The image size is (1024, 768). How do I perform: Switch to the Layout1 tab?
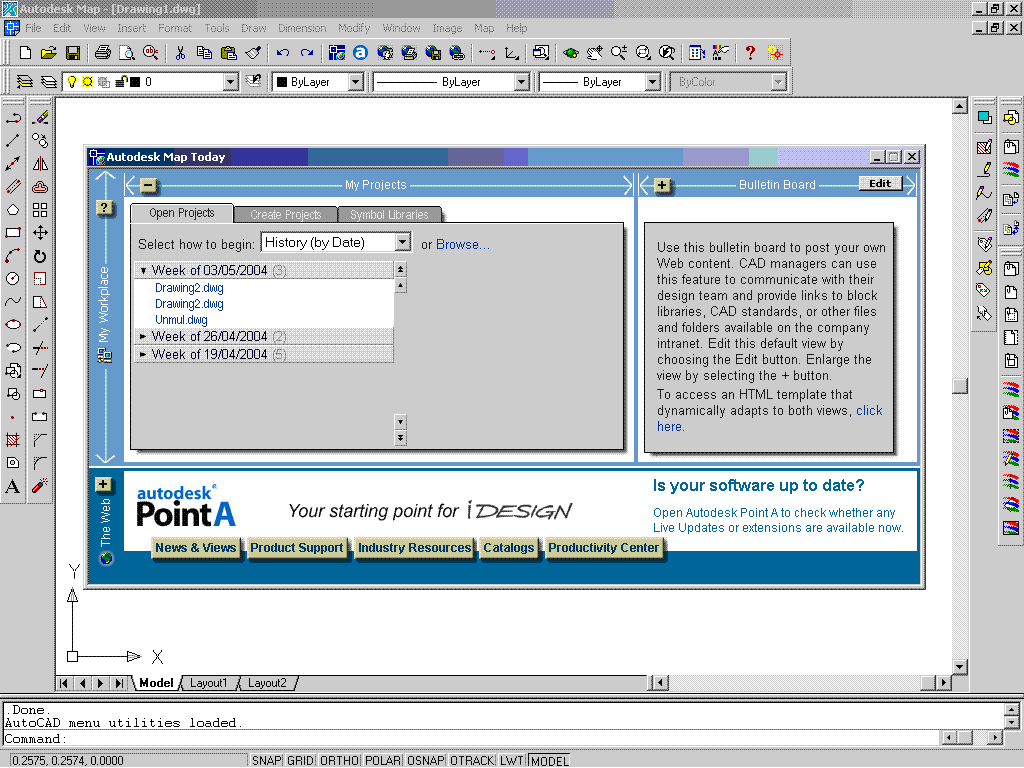tap(208, 683)
